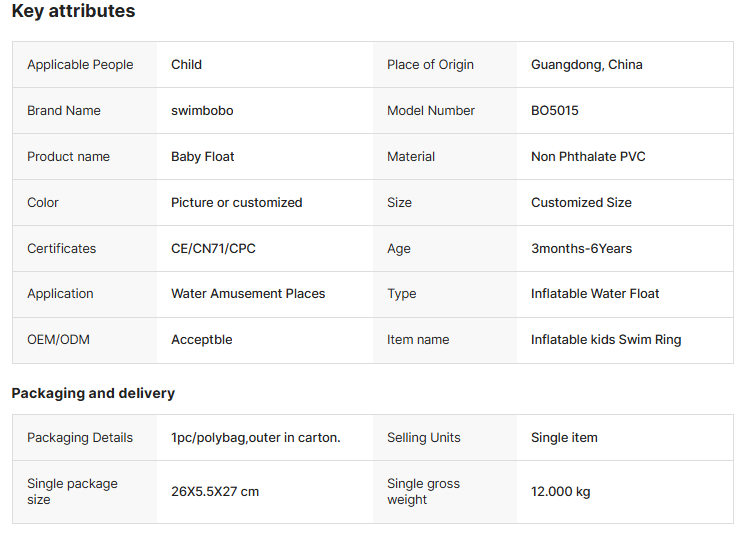Click the Key attributes heading
747x538 pixels.
73,12
